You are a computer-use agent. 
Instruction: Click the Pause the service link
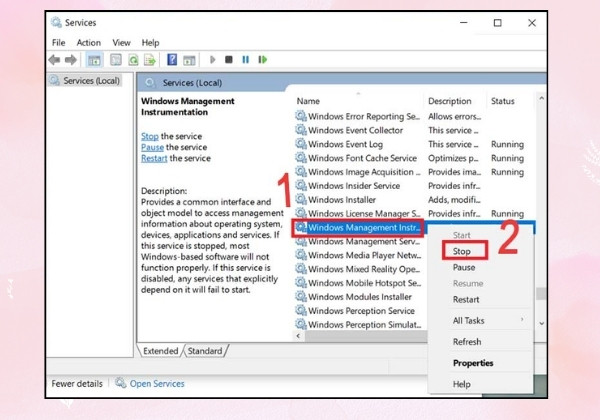(x=152, y=147)
